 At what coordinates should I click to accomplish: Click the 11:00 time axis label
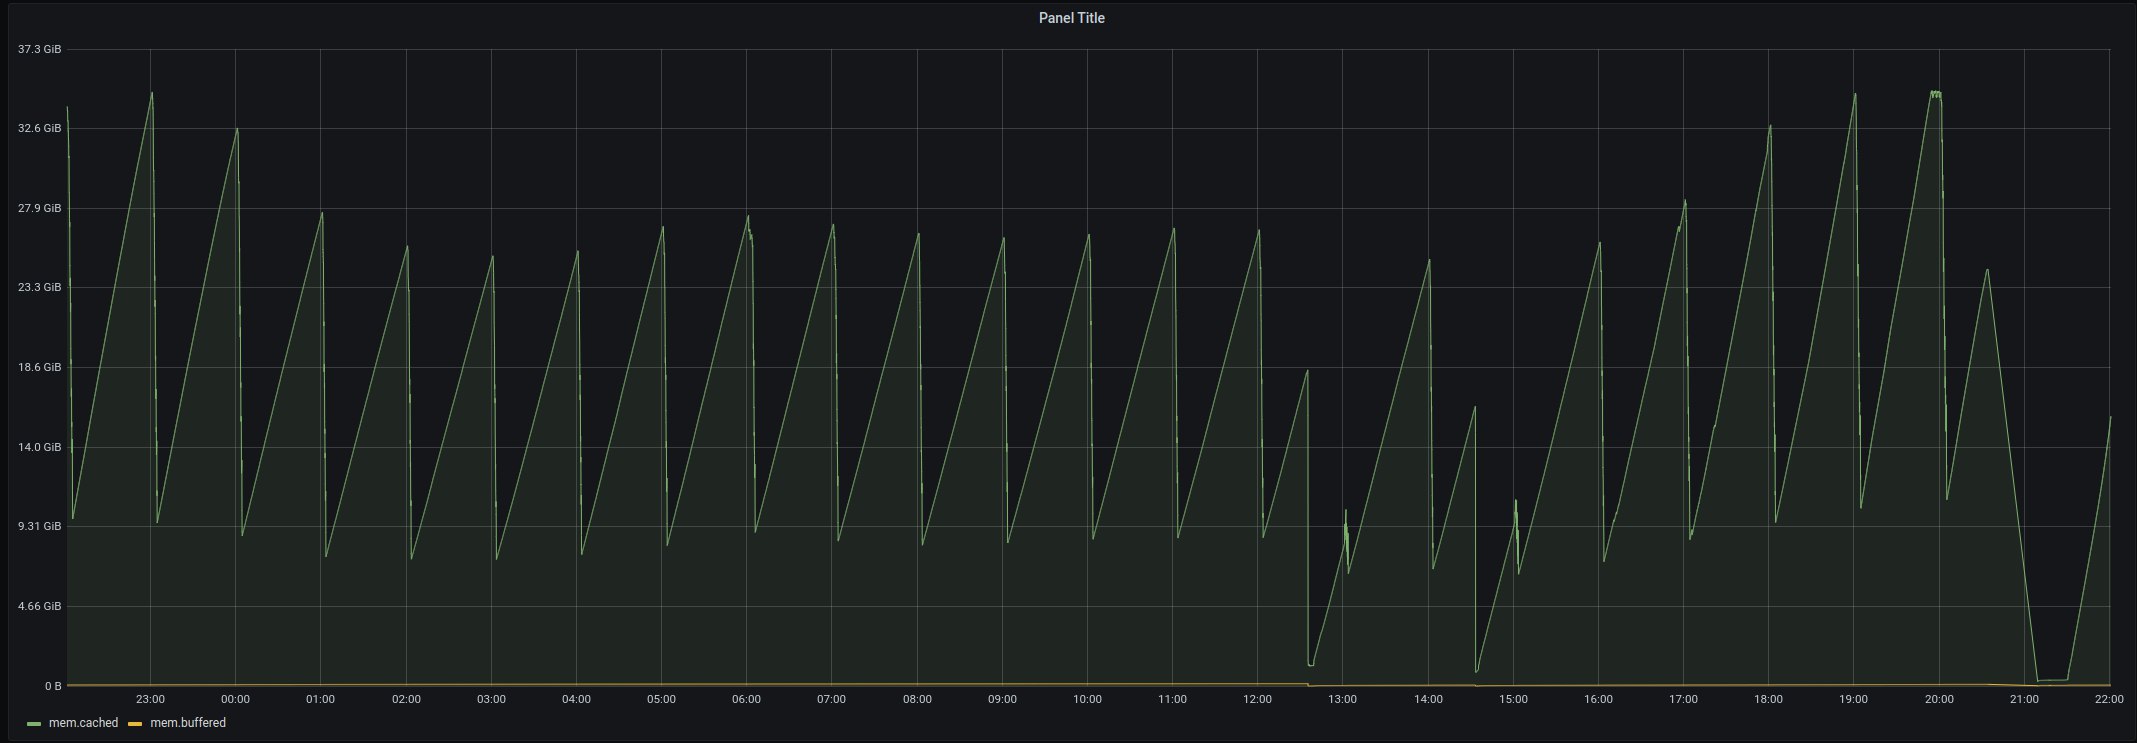(x=1172, y=700)
